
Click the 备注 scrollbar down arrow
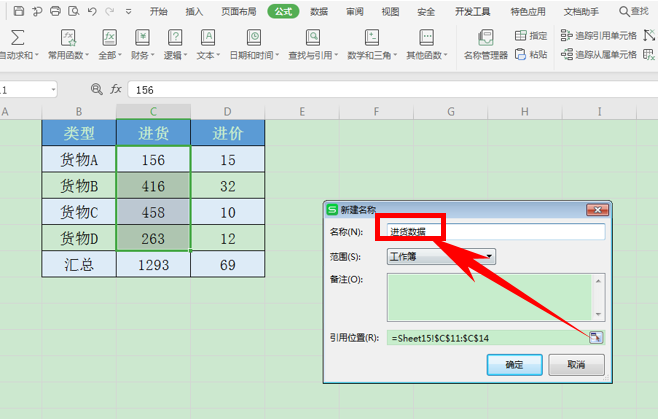(x=598, y=314)
